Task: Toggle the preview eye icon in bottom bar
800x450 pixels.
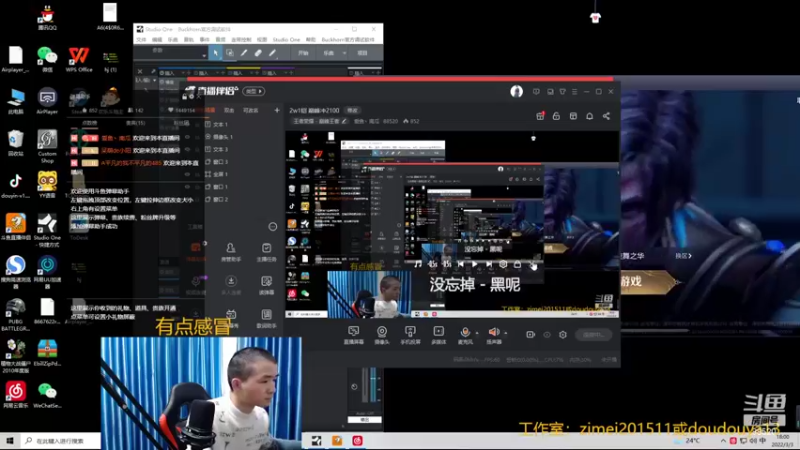Action: 547,335
